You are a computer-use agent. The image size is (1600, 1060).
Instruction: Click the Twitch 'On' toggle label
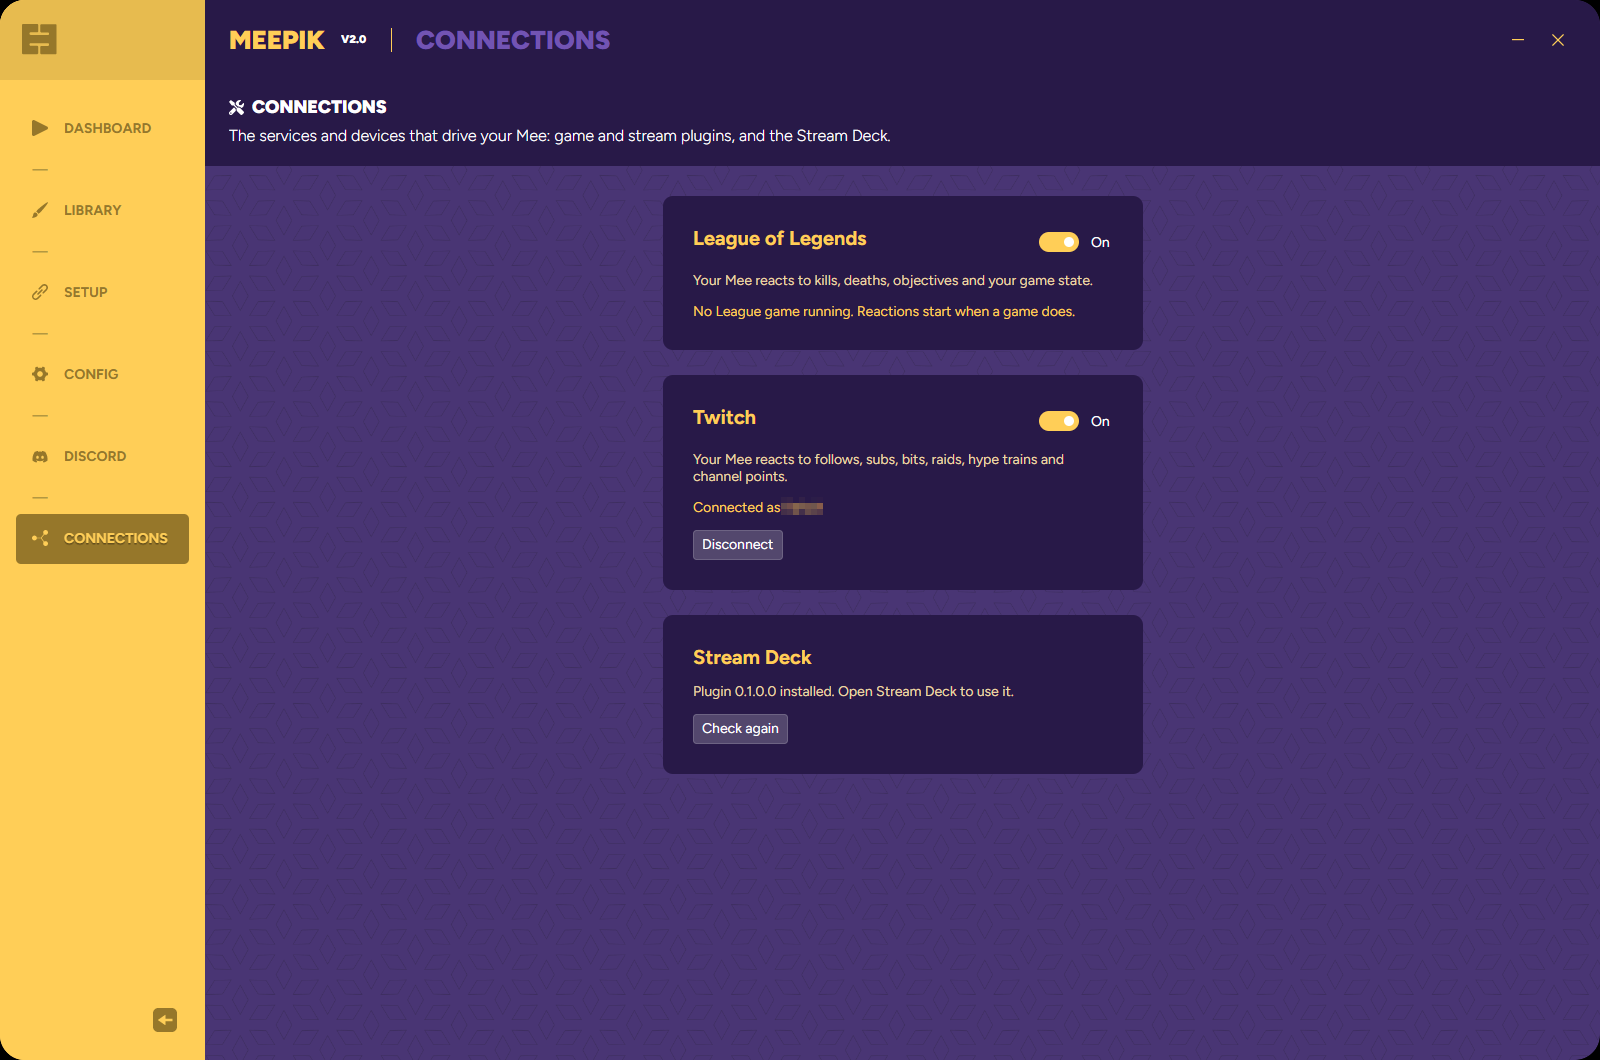coord(1100,421)
